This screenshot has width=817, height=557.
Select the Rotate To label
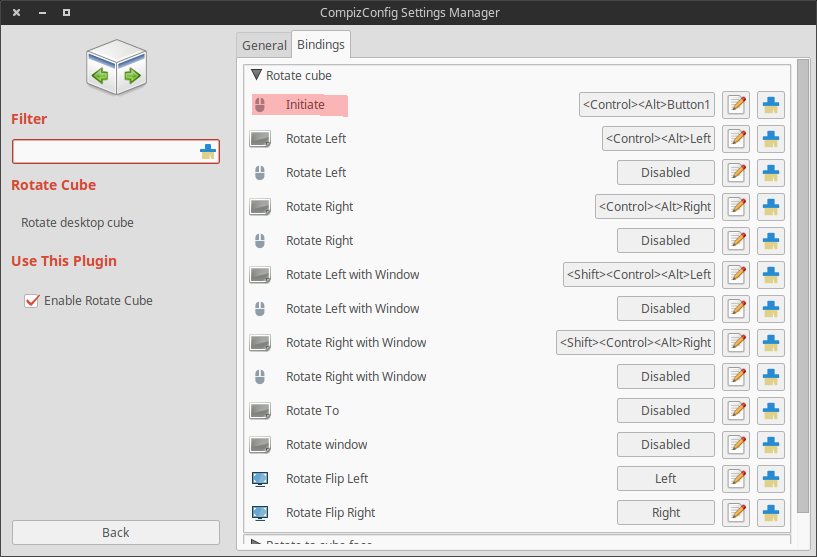click(313, 411)
